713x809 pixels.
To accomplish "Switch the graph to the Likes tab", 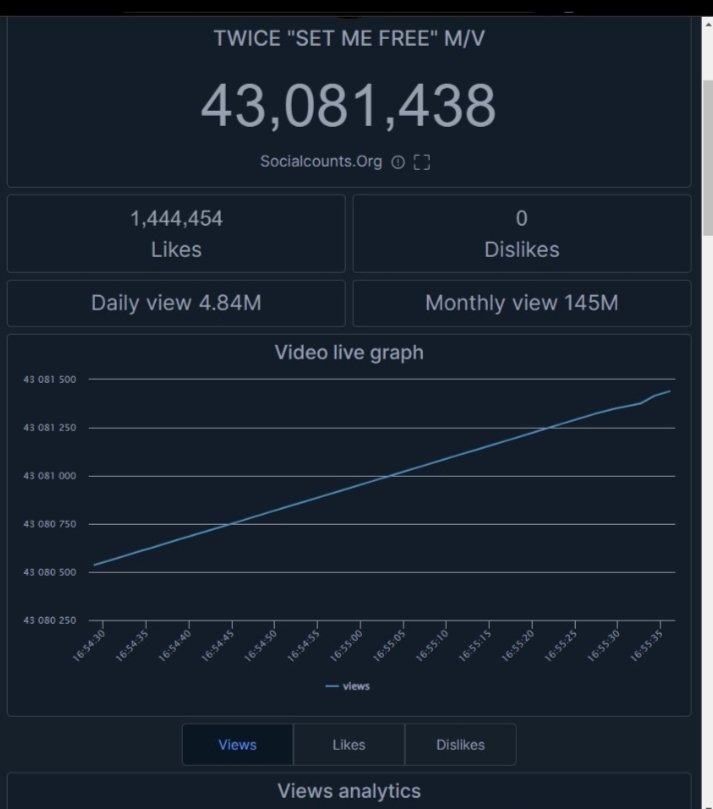I will 349,745.
